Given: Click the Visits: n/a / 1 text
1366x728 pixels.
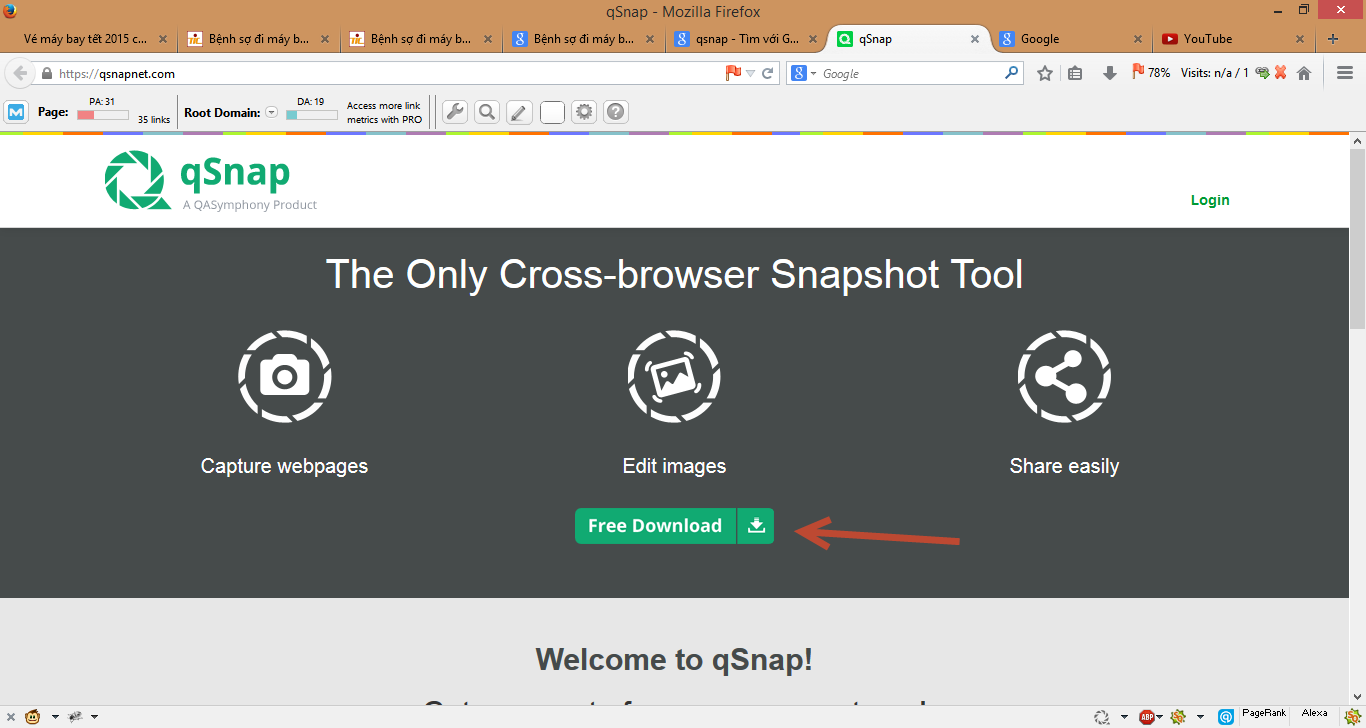Looking at the screenshot, I should coord(1215,73).
